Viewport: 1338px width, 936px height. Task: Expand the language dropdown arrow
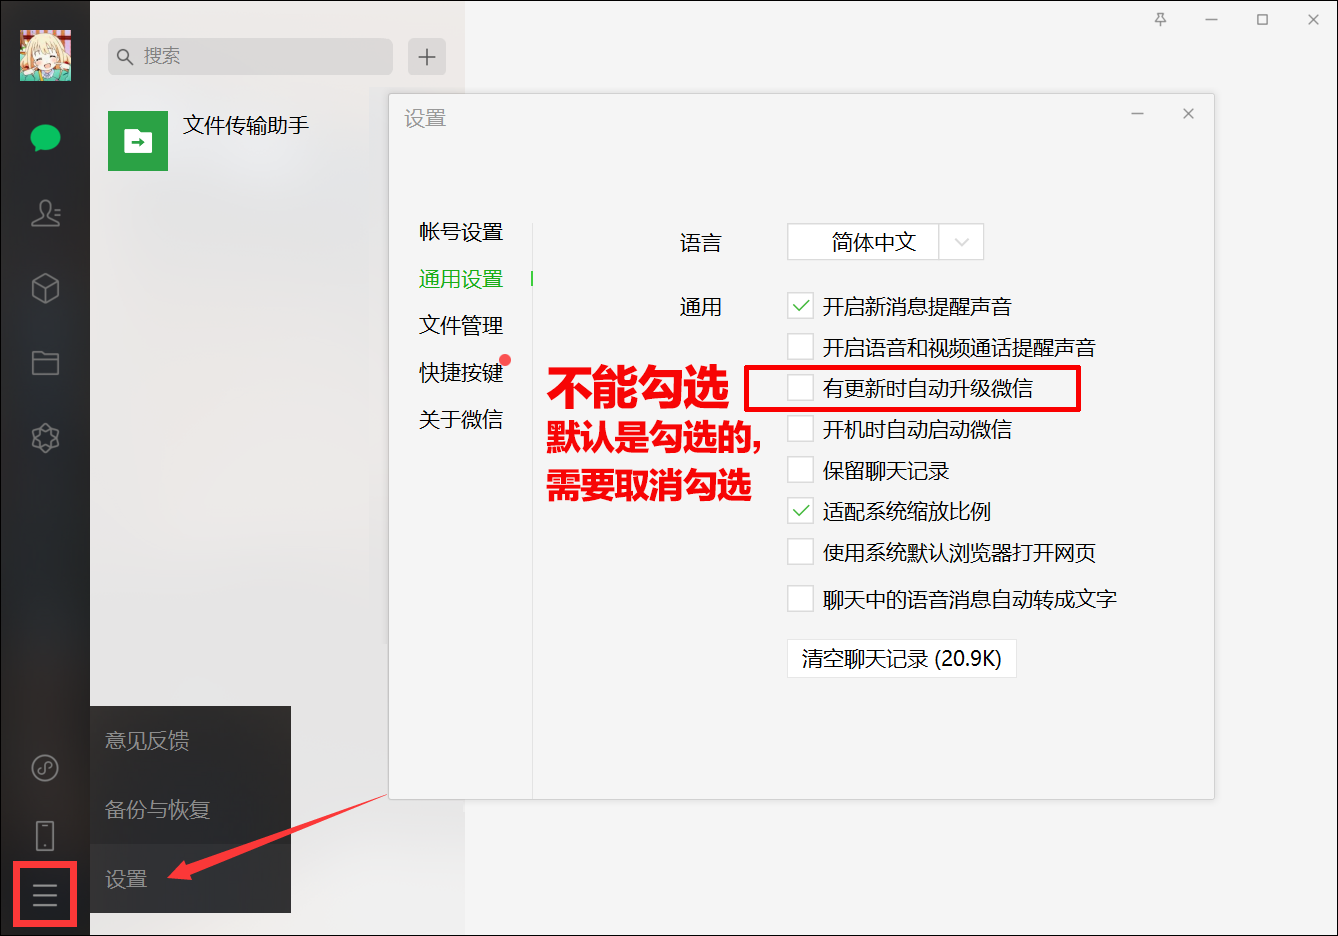(961, 242)
